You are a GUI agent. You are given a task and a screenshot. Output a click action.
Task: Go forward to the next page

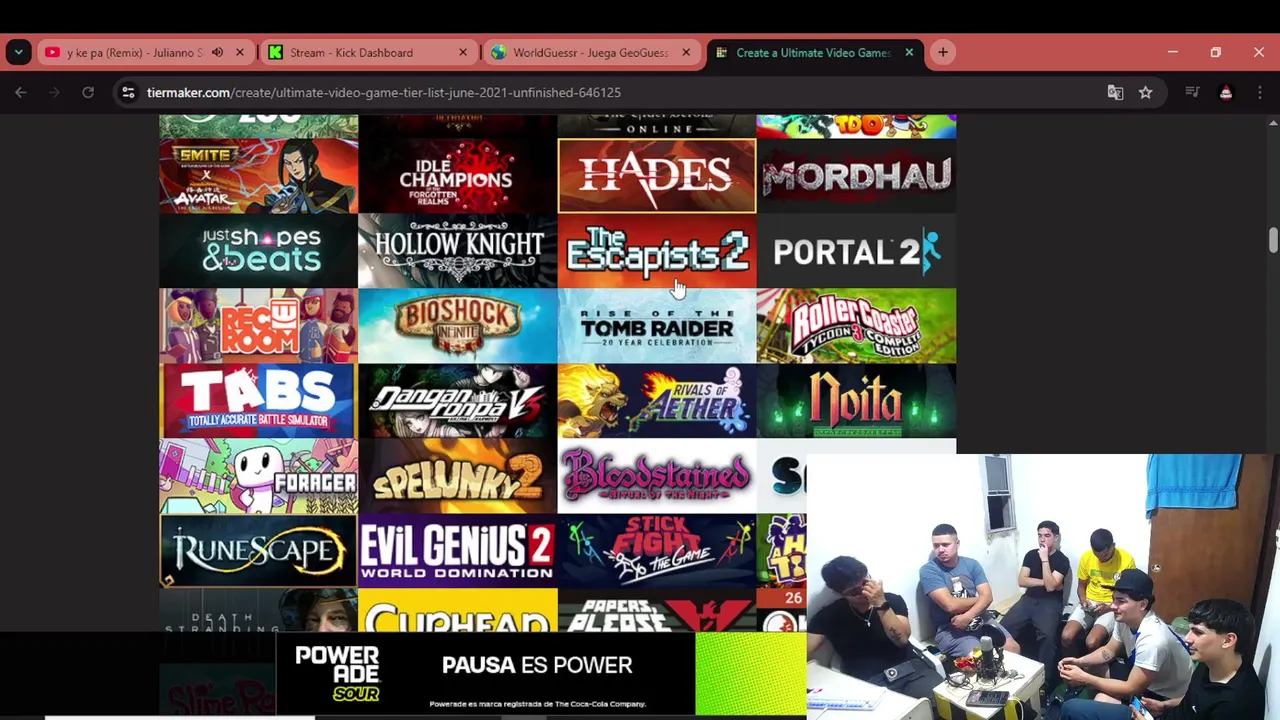click(x=55, y=92)
